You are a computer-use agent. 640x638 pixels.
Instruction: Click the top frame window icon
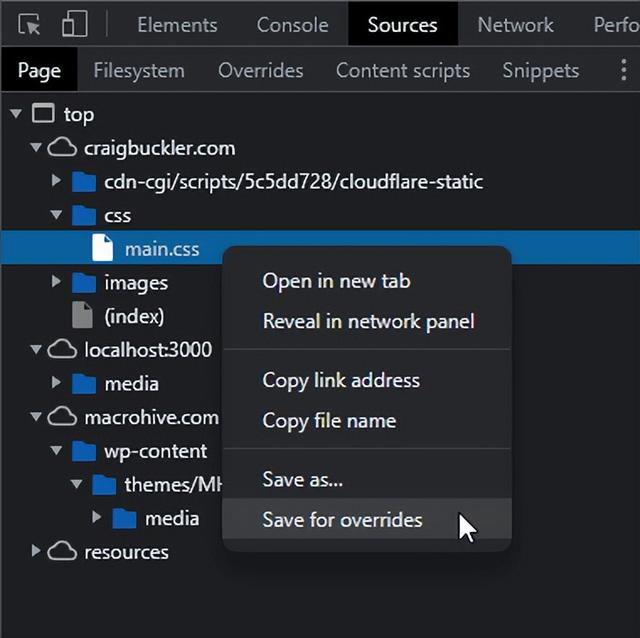(x=43, y=113)
